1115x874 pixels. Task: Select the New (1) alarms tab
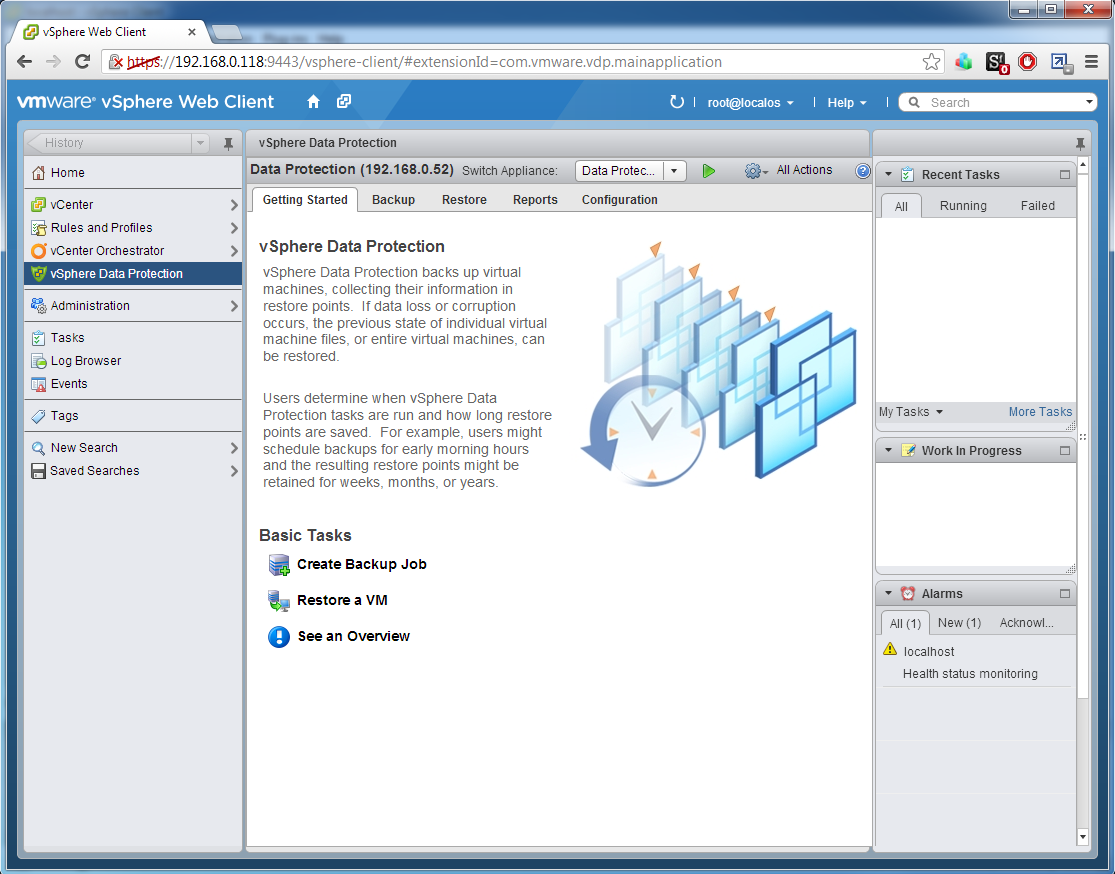click(x=959, y=623)
